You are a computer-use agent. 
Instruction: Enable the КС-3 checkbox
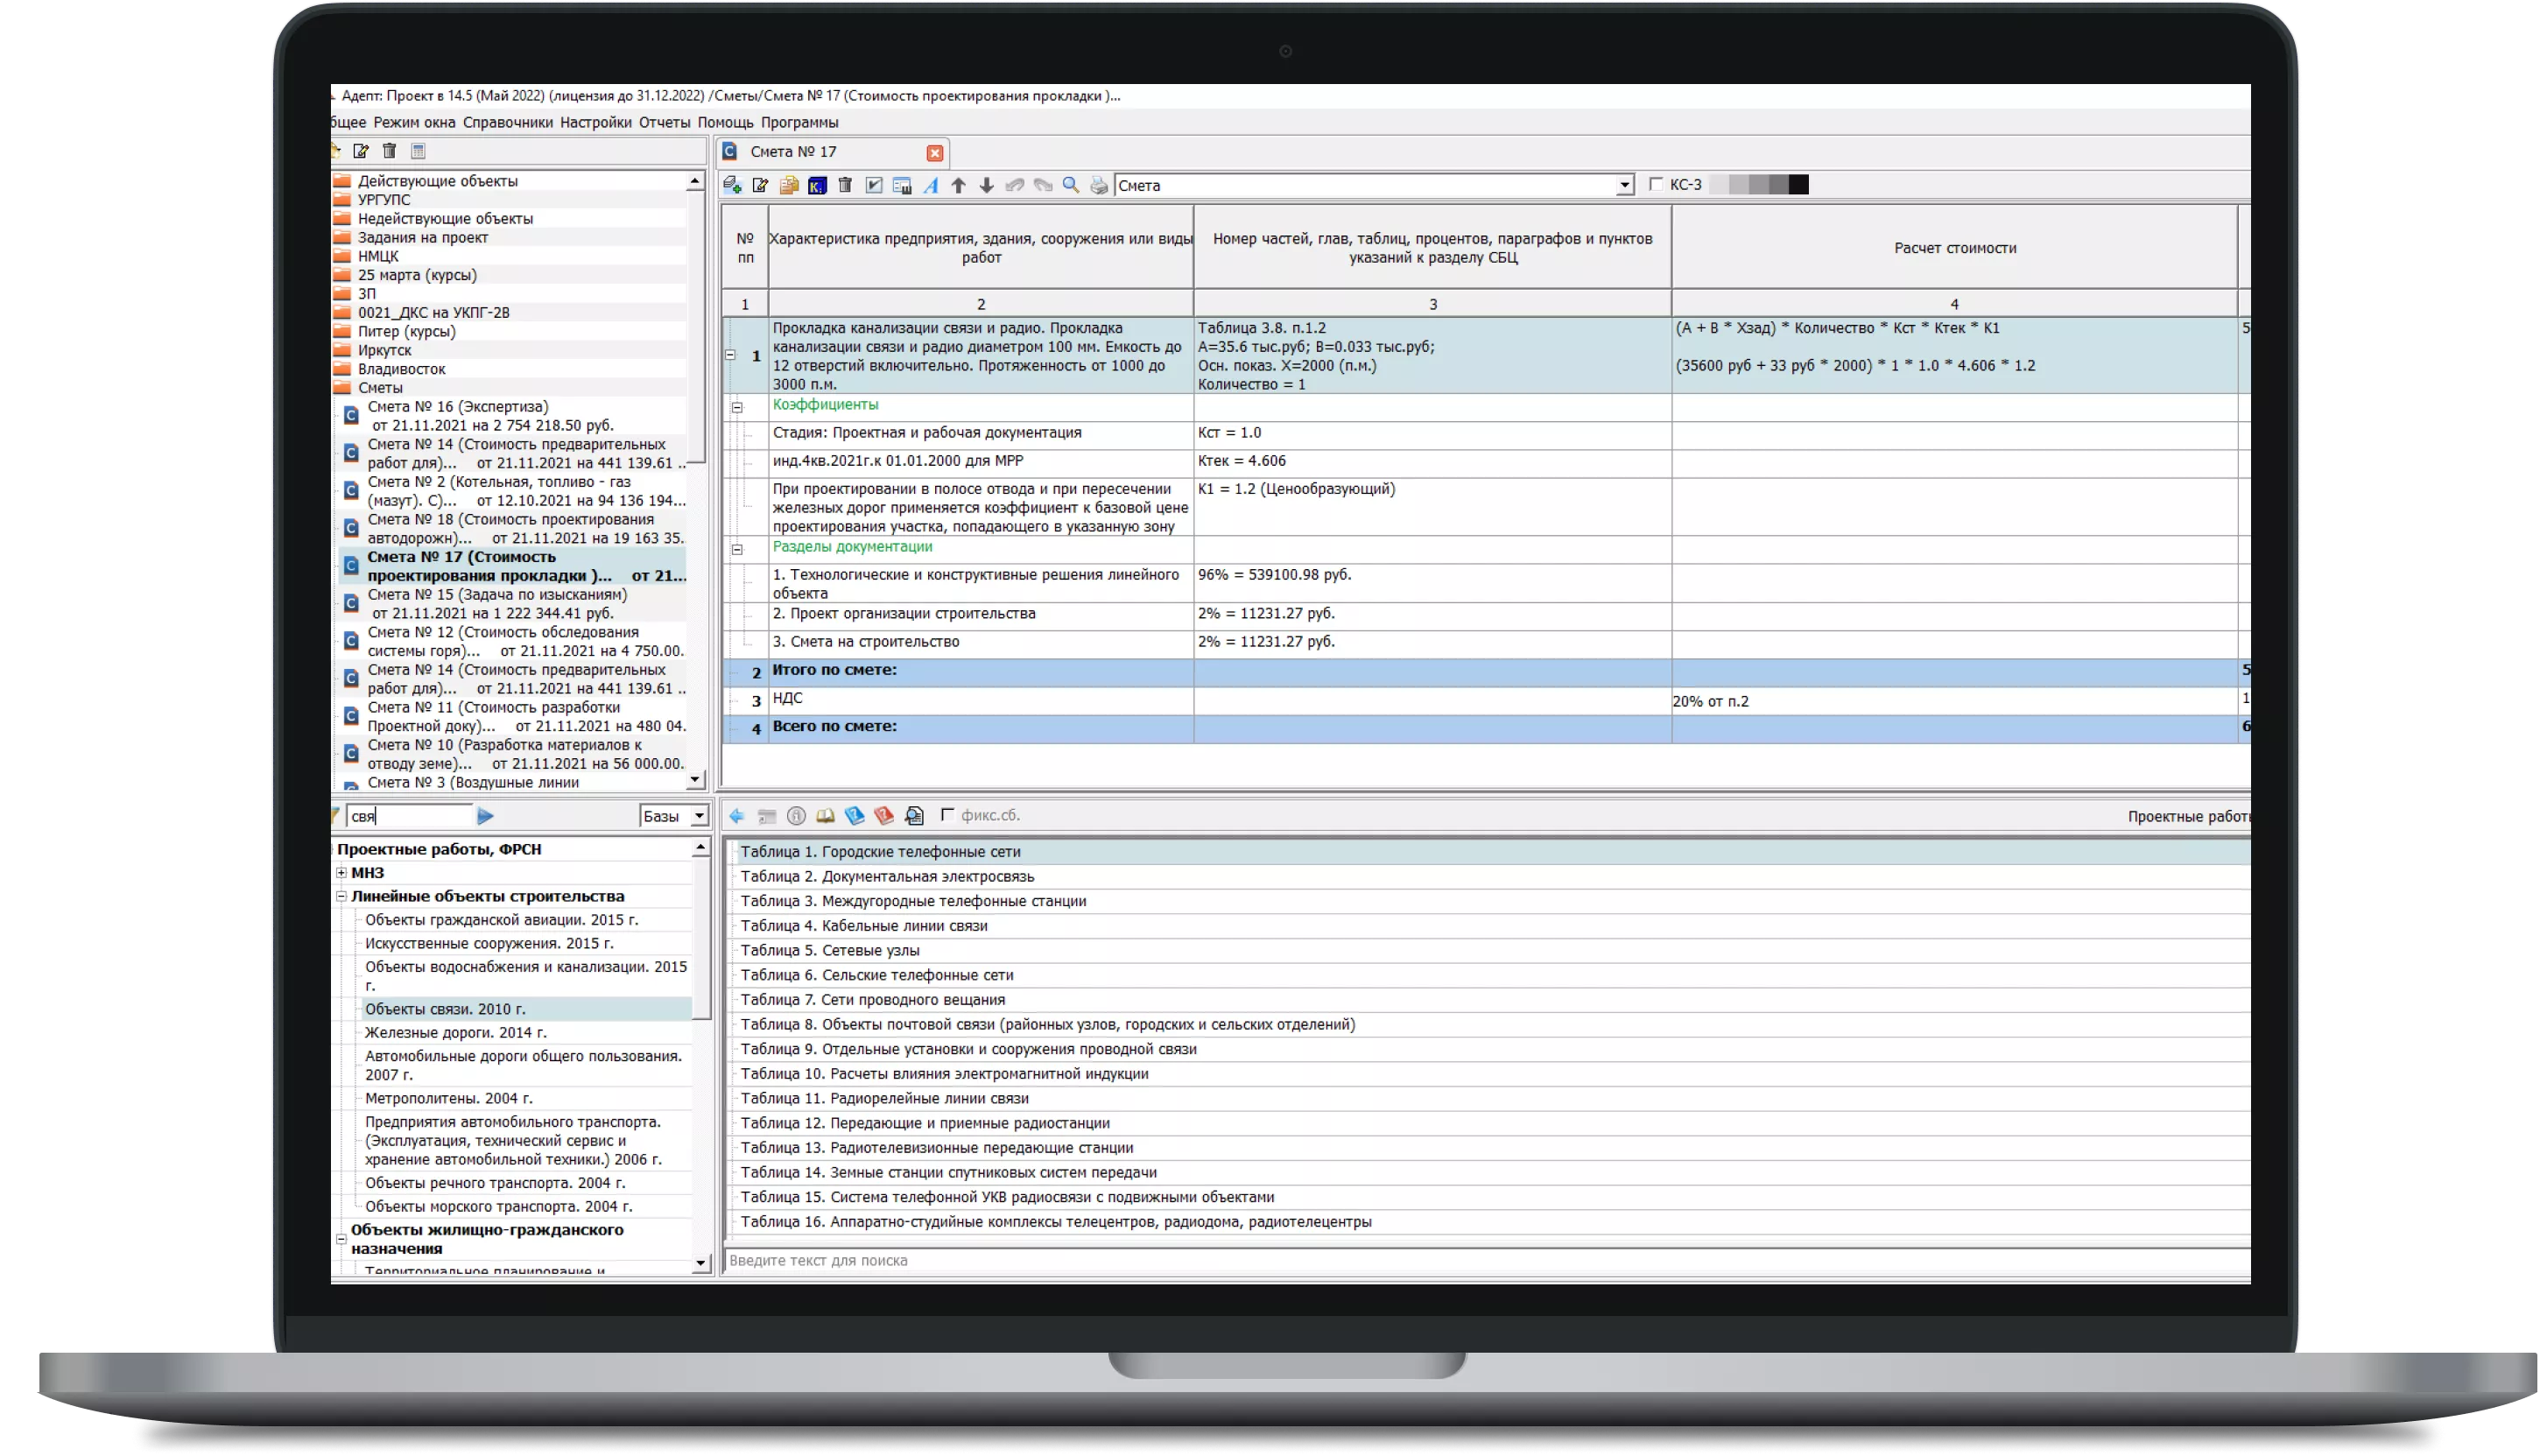click(1656, 184)
